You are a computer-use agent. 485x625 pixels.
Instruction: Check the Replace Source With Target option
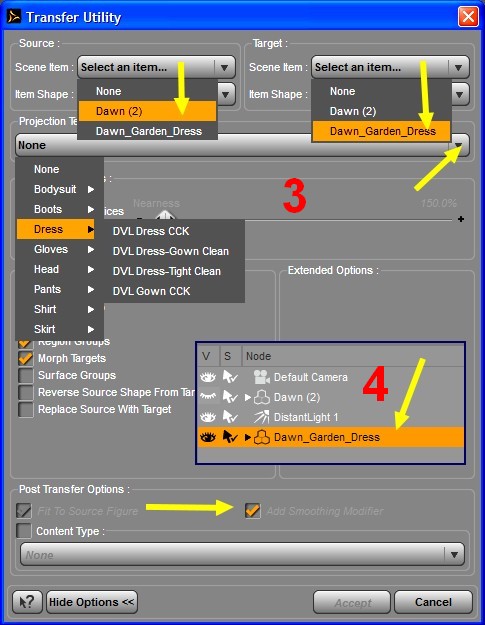click(x=26, y=409)
